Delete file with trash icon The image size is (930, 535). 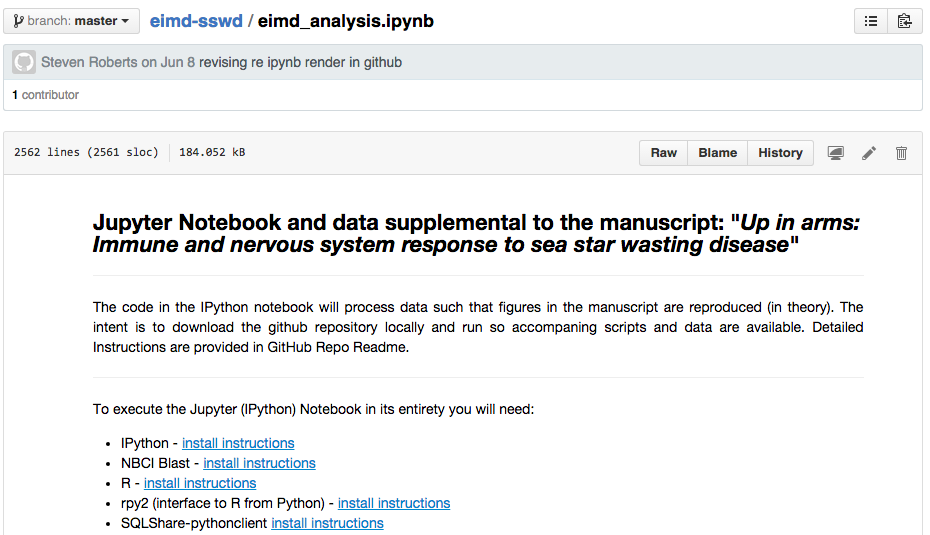[902, 153]
